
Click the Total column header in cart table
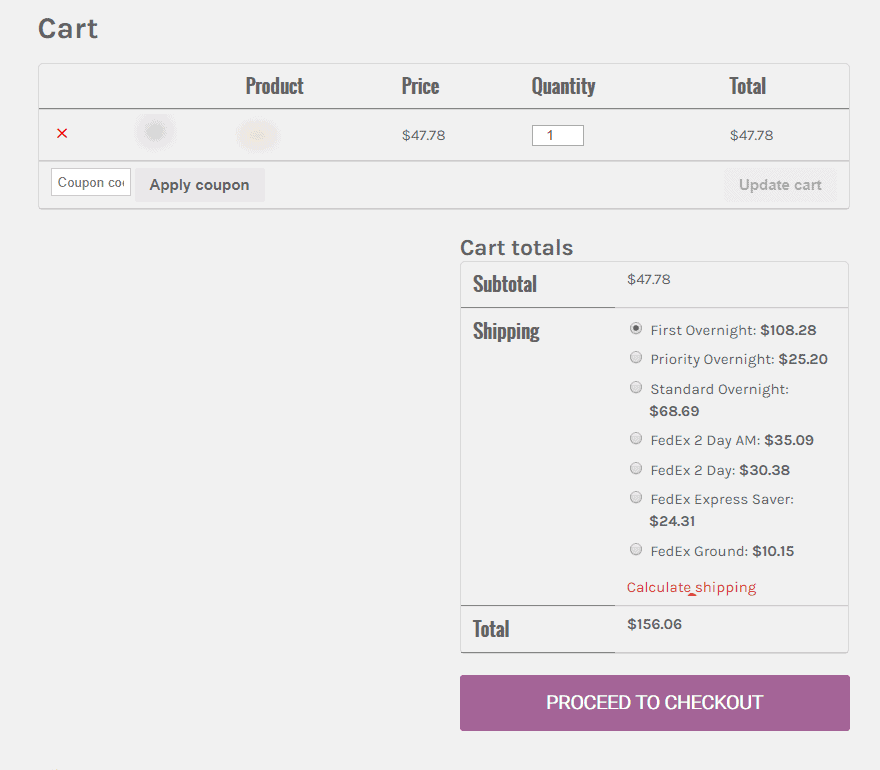click(748, 86)
